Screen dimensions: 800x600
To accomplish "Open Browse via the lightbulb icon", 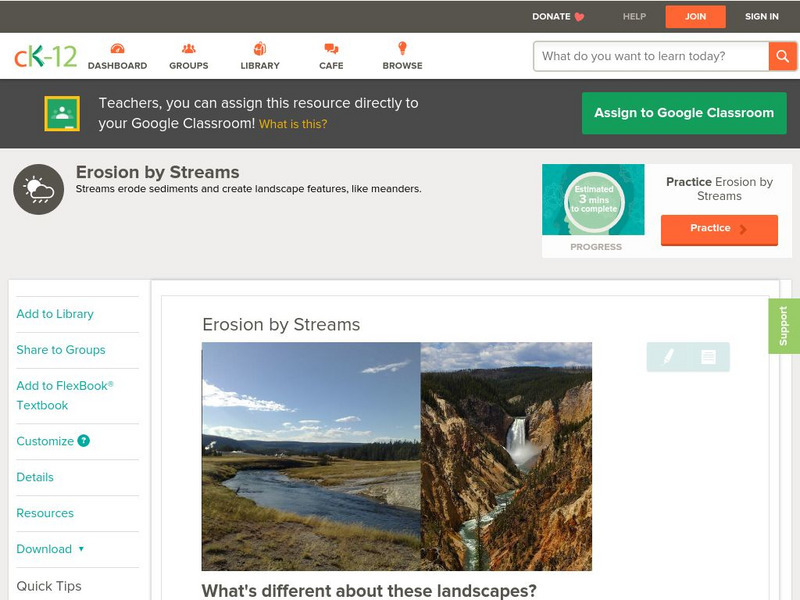I will 402,47.
